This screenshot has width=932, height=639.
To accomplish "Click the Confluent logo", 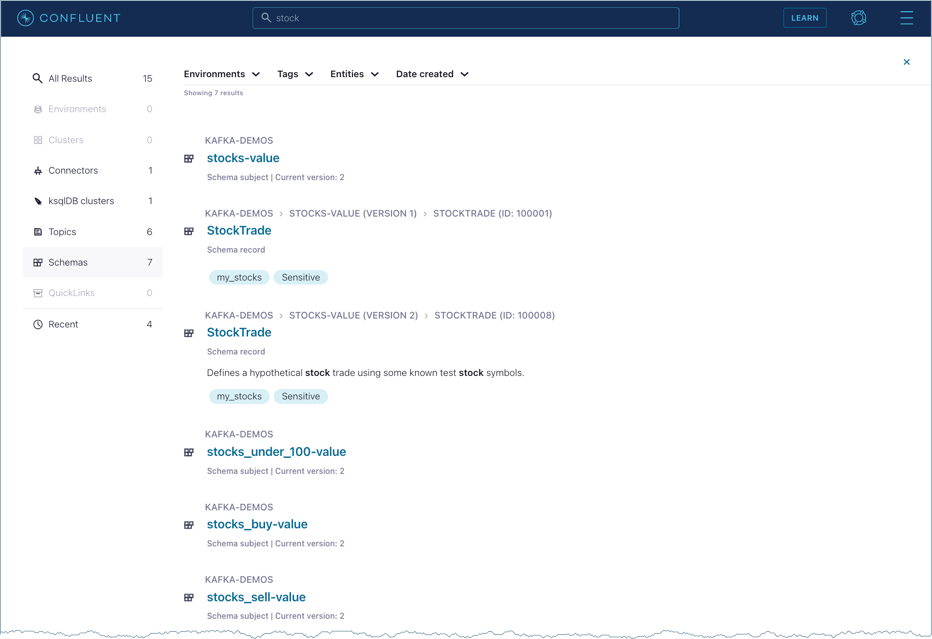I will [x=69, y=18].
